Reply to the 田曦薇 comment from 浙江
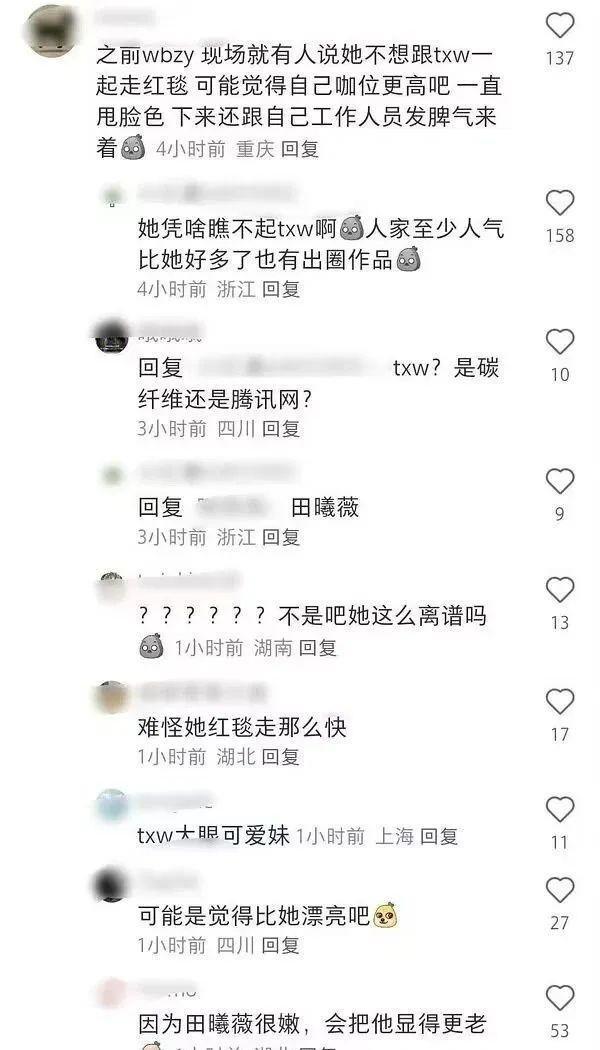The image size is (600, 1050). (281, 537)
